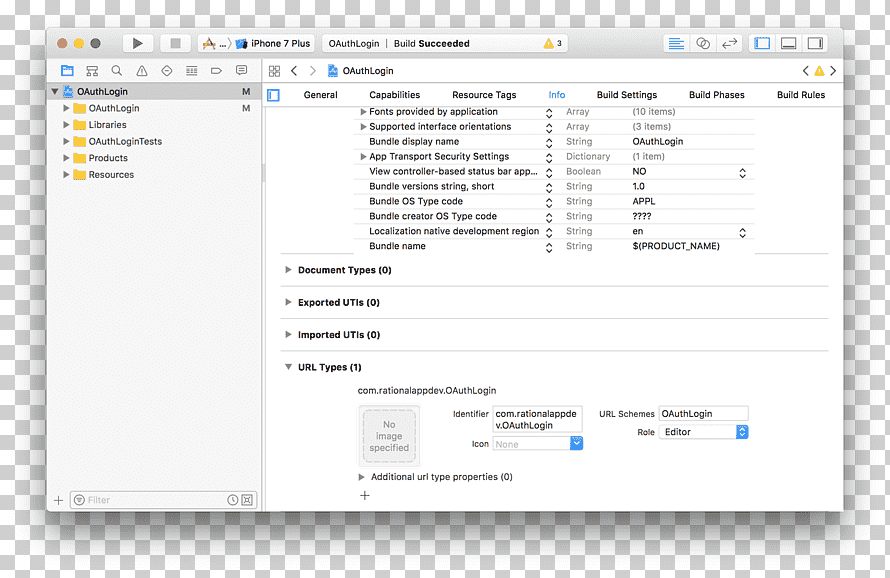Screen dimensions: 890x578
Task: Switch to the Info tab
Action: tap(557, 95)
